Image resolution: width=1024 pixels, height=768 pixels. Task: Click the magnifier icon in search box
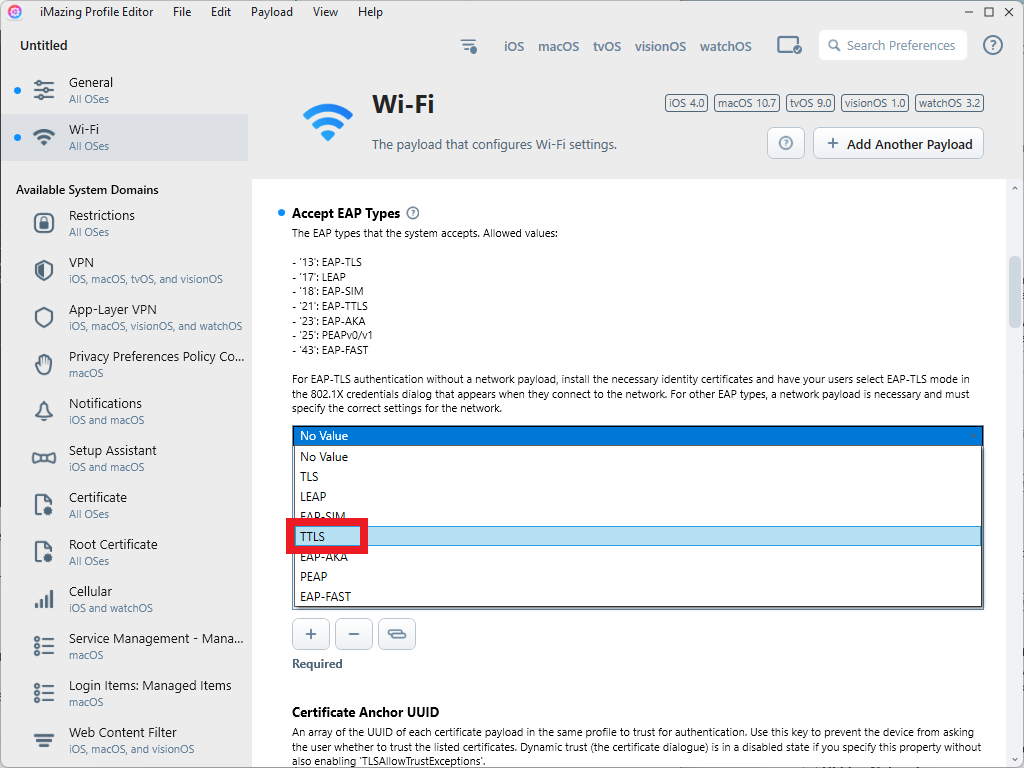pos(834,46)
